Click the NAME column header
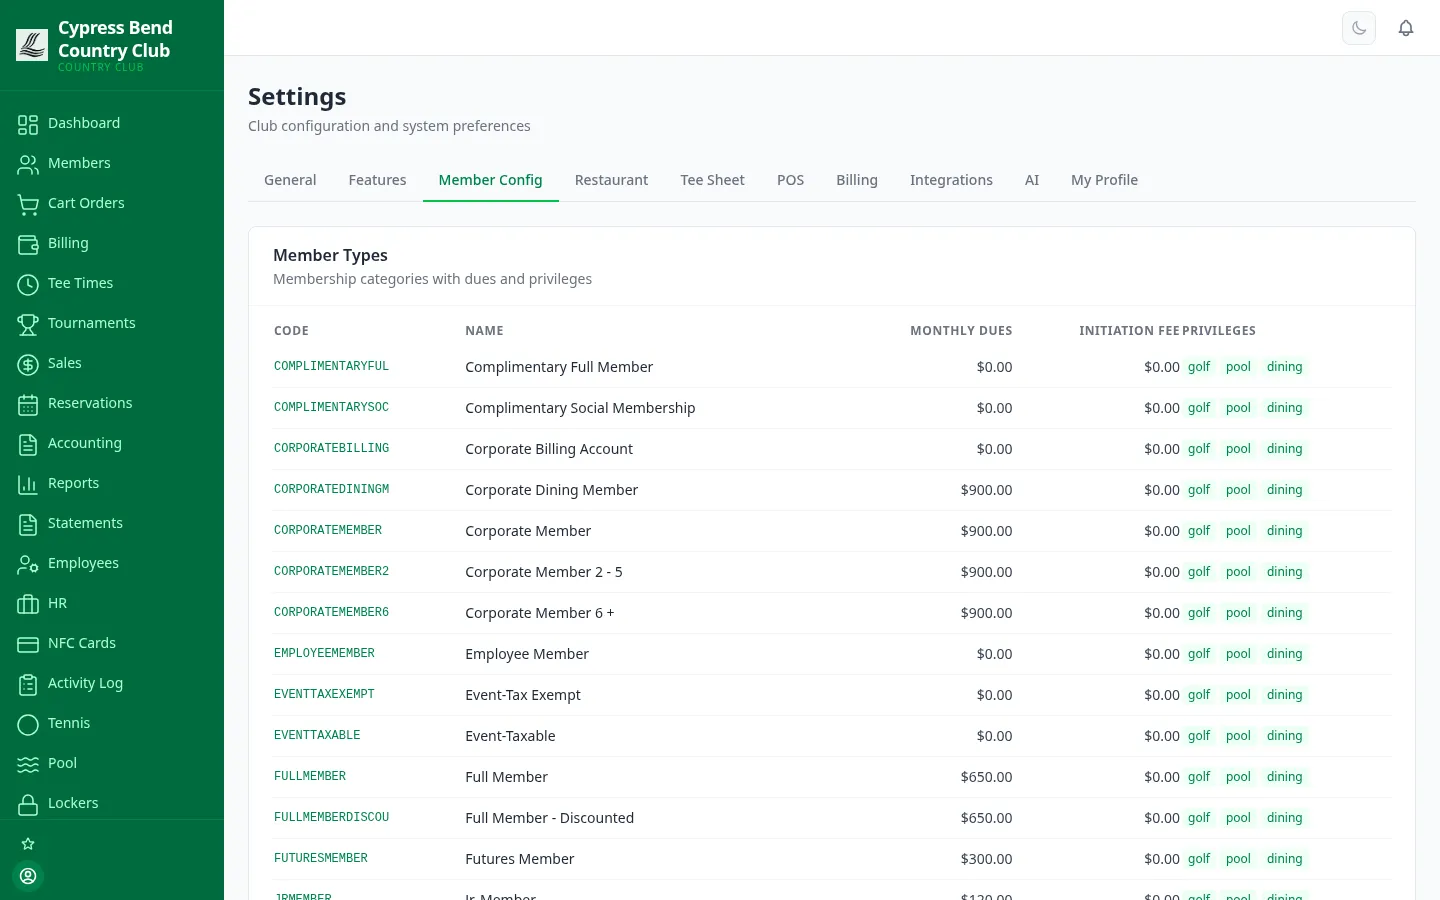 pos(484,331)
